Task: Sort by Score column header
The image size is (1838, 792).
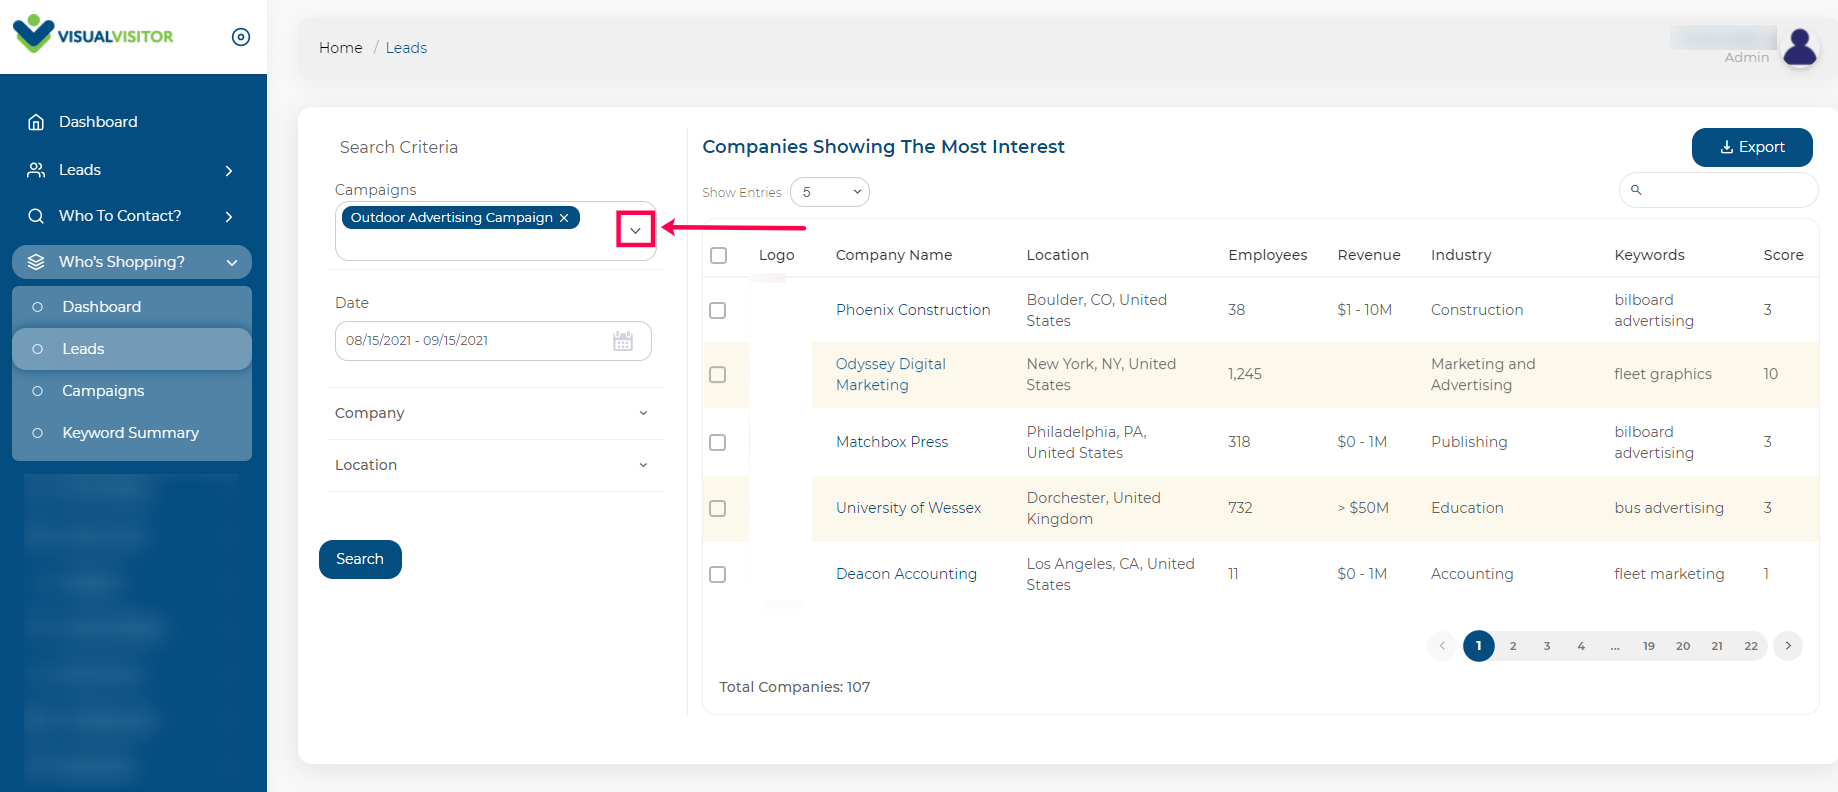Action: [x=1784, y=255]
